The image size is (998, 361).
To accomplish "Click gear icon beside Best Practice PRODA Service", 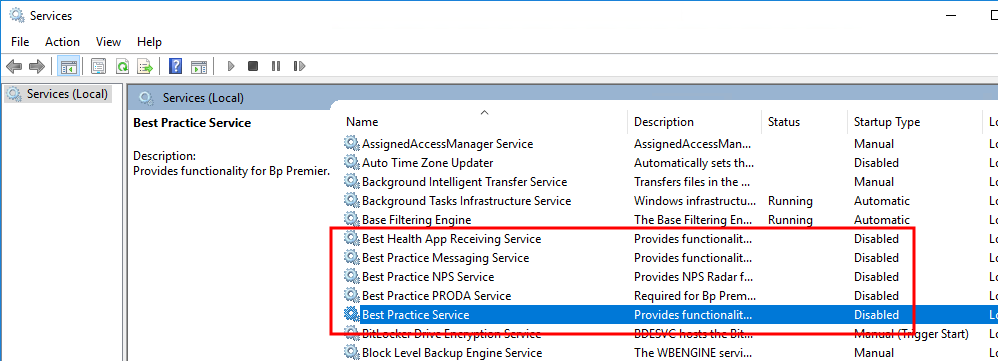I will (351, 296).
